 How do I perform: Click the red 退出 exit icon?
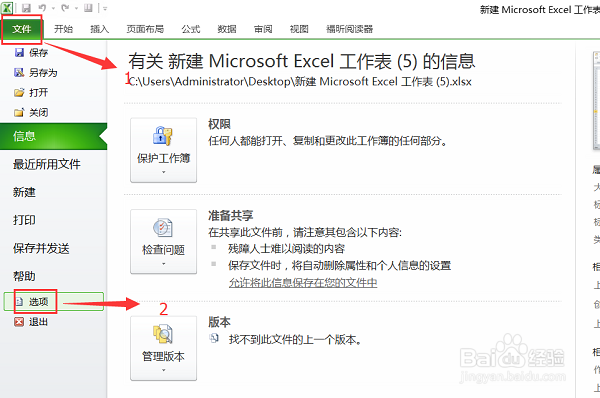tap(19, 322)
